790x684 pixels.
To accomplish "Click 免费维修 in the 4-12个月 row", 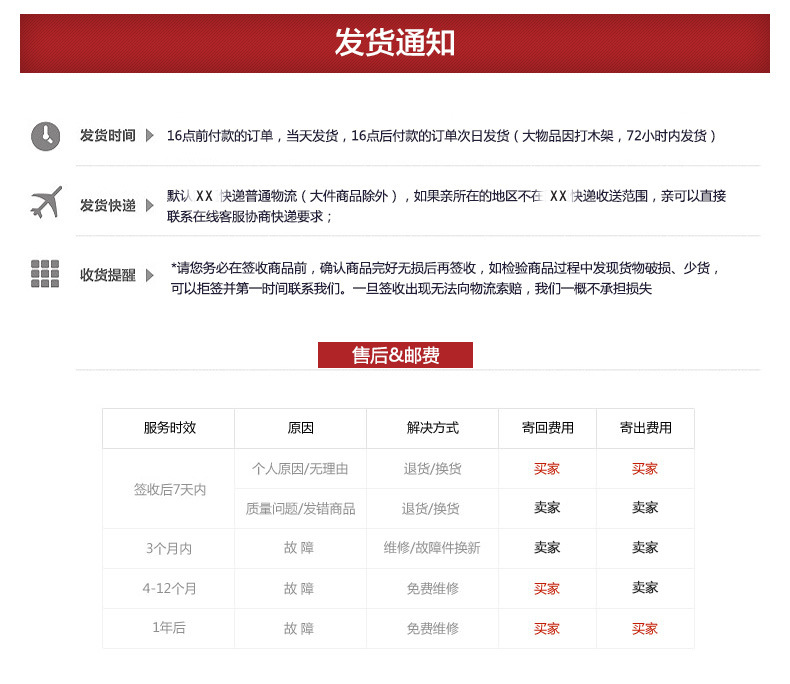I will click(433, 588).
